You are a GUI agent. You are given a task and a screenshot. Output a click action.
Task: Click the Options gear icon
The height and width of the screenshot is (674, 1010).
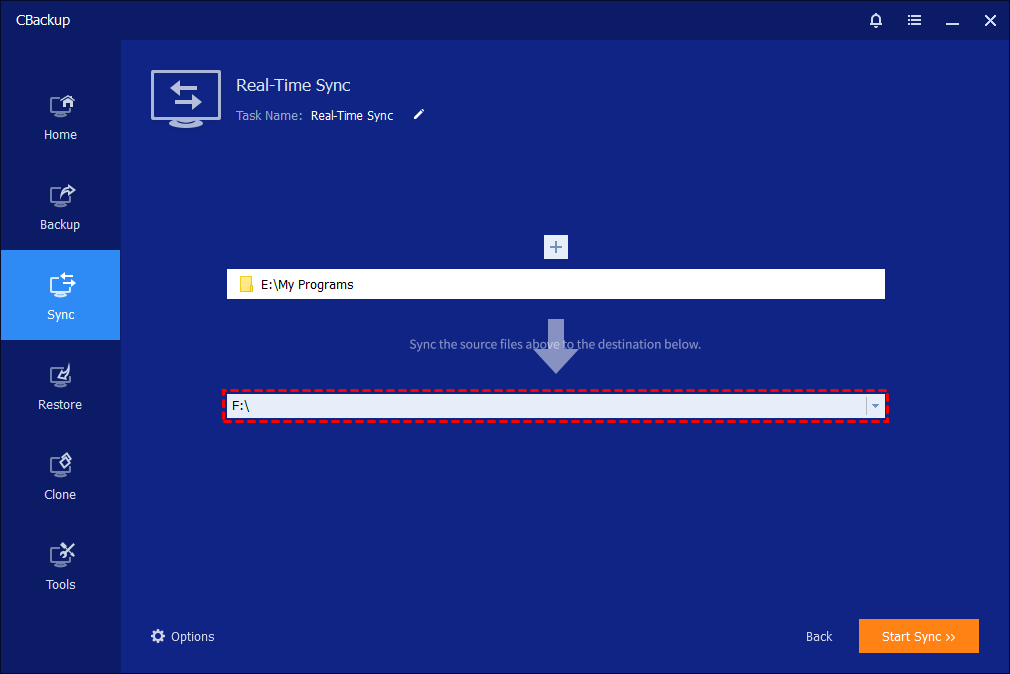pyautogui.click(x=158, y=636)
